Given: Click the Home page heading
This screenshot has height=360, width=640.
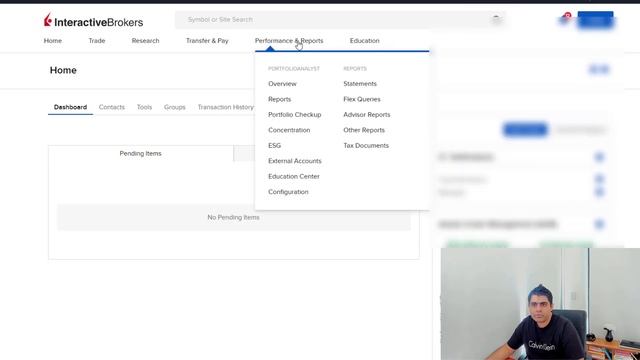Looking at the screenshot, I should (x=63, y=70).
